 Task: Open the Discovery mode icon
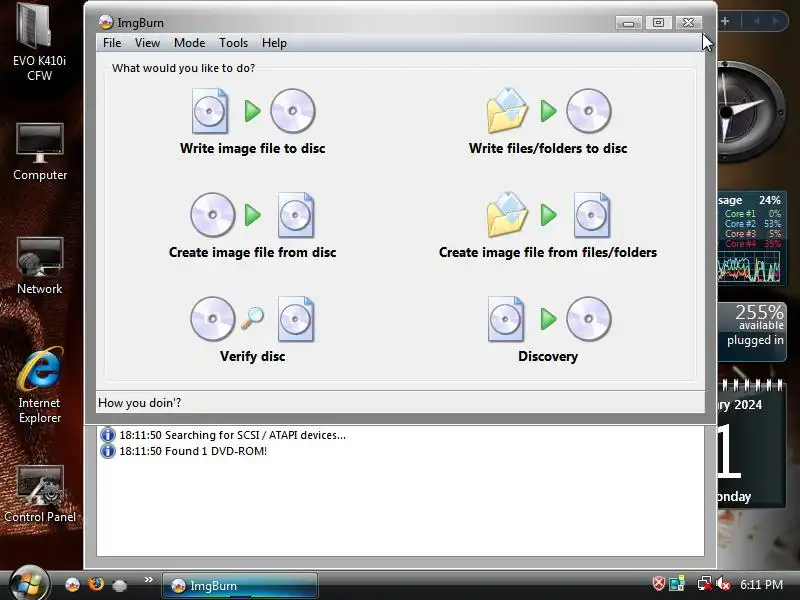(548, 319)
